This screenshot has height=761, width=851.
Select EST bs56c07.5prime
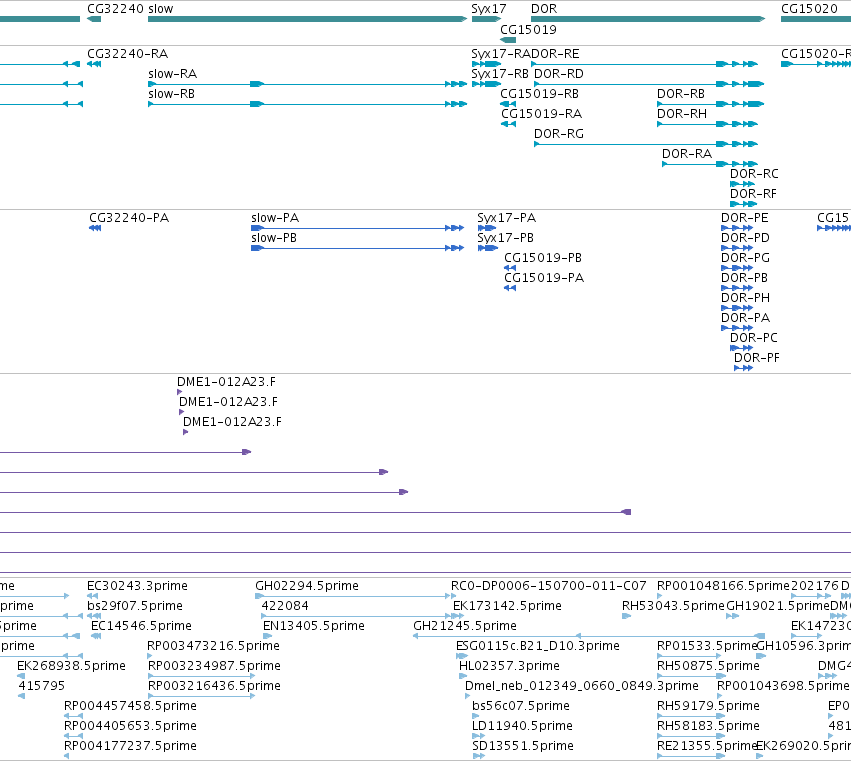[x=476, y=716]
